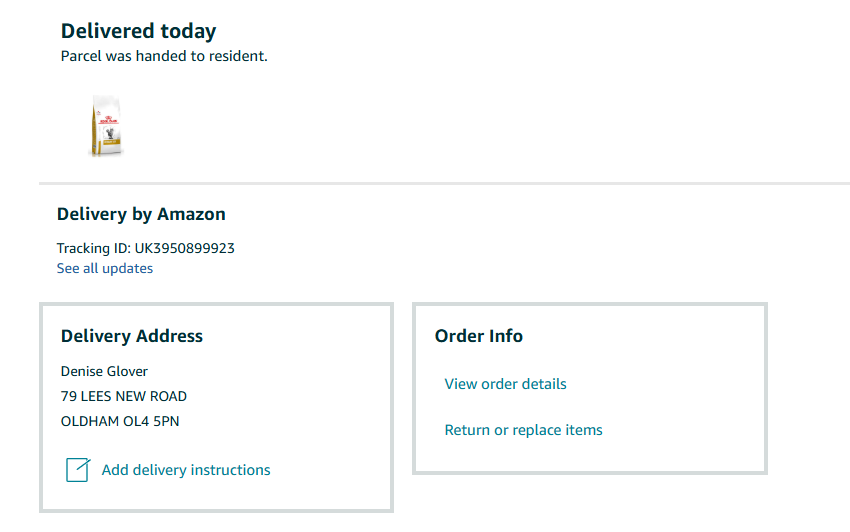Click recipient name Denise Glover
The width and height of the screenshot is (850, 532).
[104, 371]
